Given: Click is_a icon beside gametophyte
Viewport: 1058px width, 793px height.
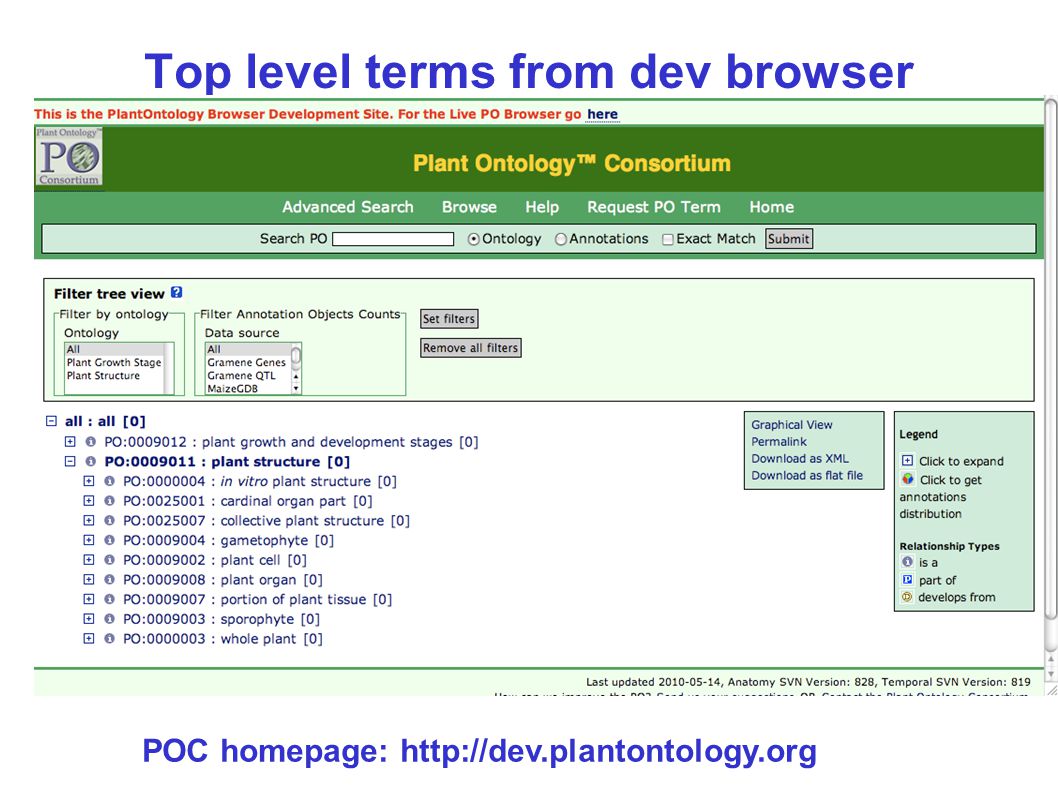Looking at the screenshot, I should [109, 539].
